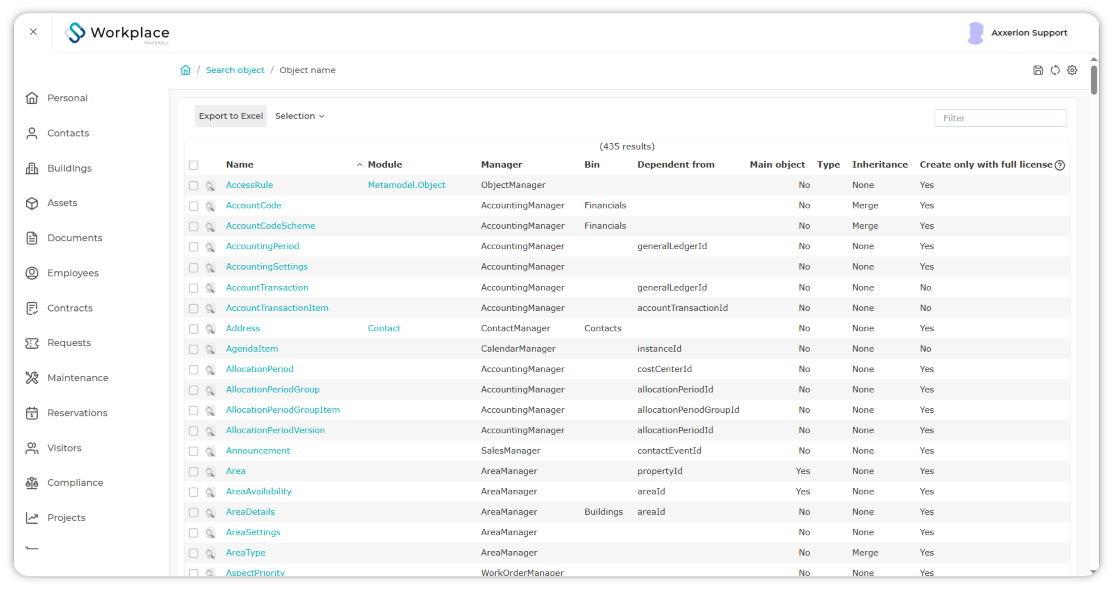This screenshot has height=589, width=1113.
Task: Open details magnifier for Area row
Action: point(210,472)
